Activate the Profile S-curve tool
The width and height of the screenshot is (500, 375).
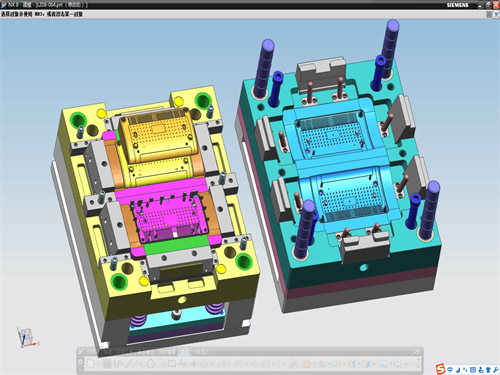118,363
